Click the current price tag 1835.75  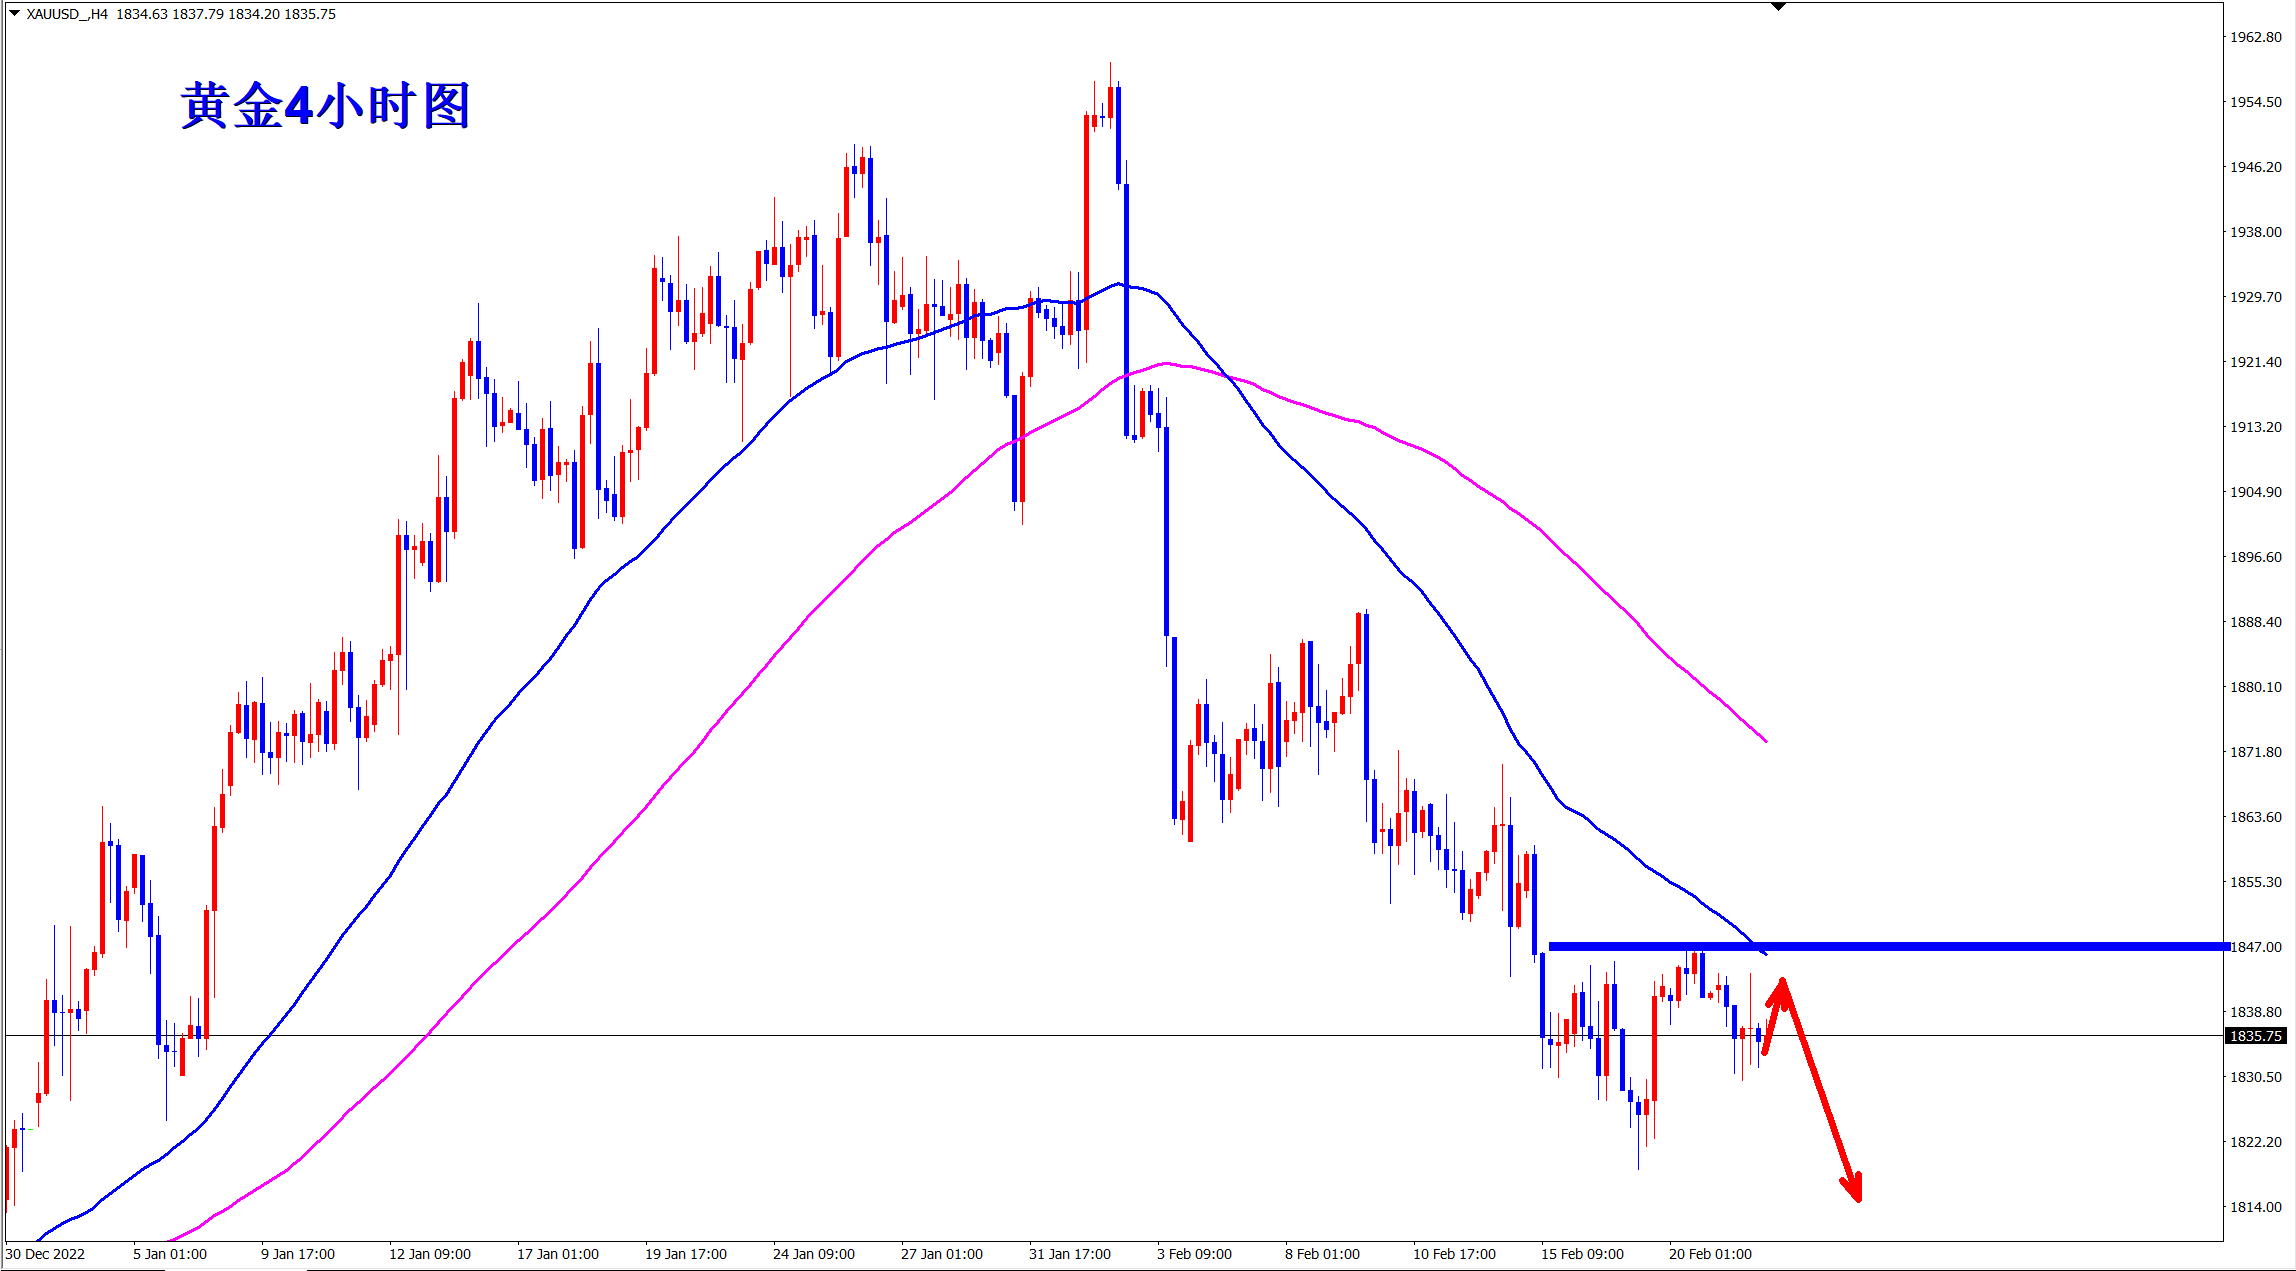tap(2256, 1036)
